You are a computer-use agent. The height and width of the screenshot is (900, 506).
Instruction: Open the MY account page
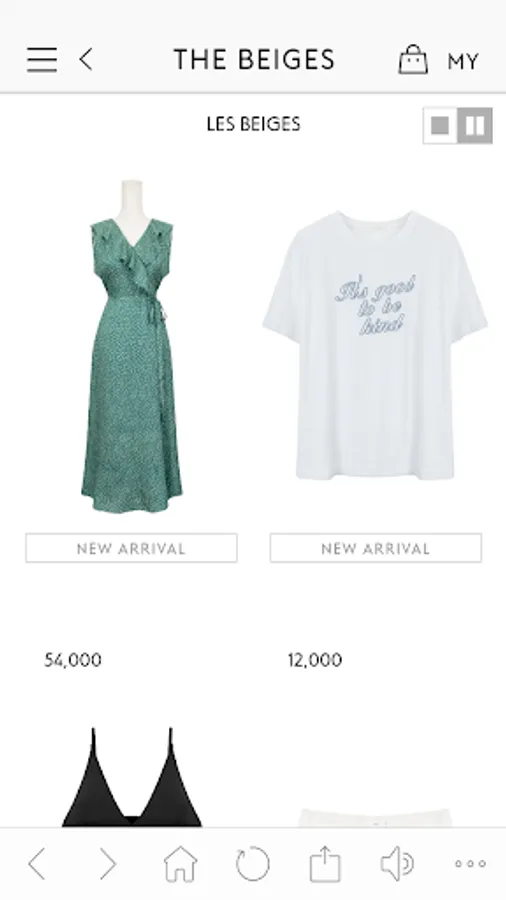[462, 61]
